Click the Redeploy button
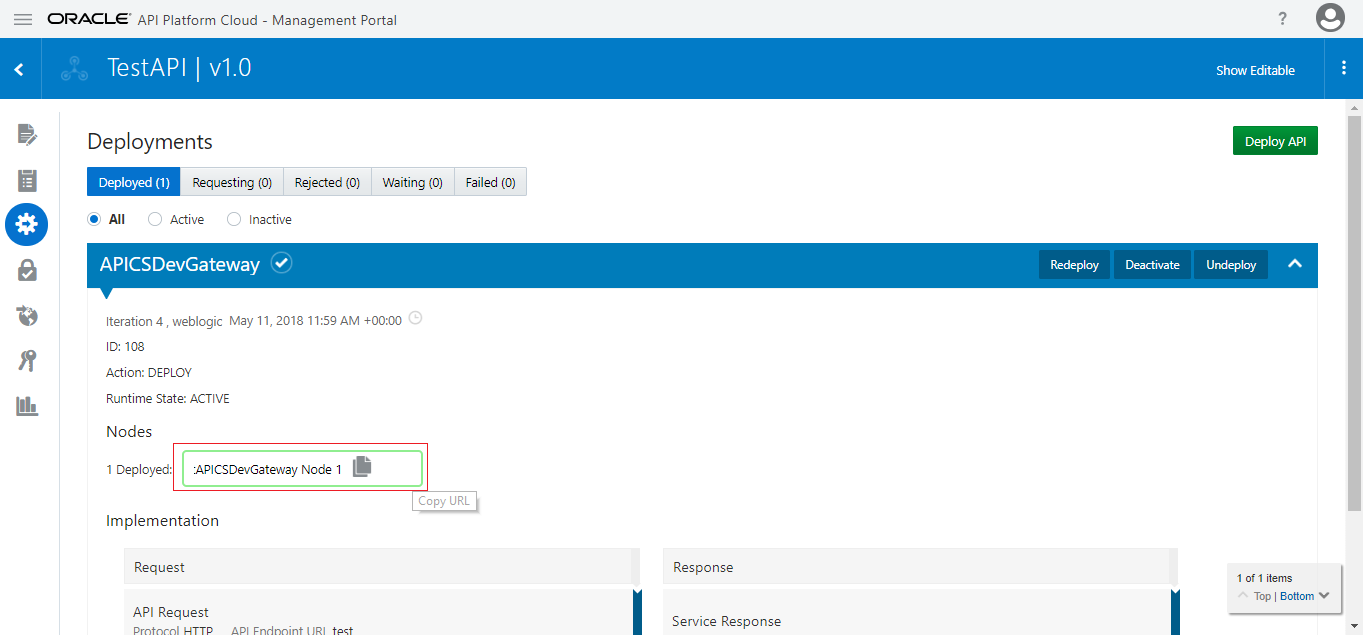The width and height of the screenshot is (1363, 635). coord(1074,265)
